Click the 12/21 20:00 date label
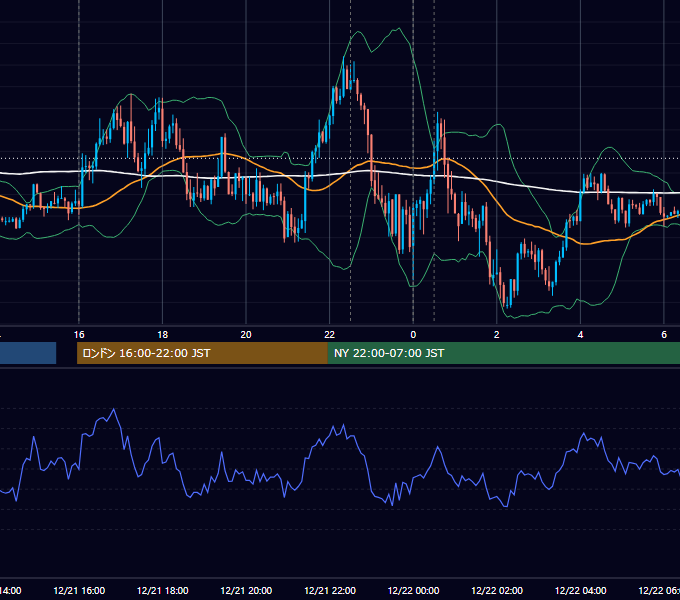680x600 pixels. 246,591
